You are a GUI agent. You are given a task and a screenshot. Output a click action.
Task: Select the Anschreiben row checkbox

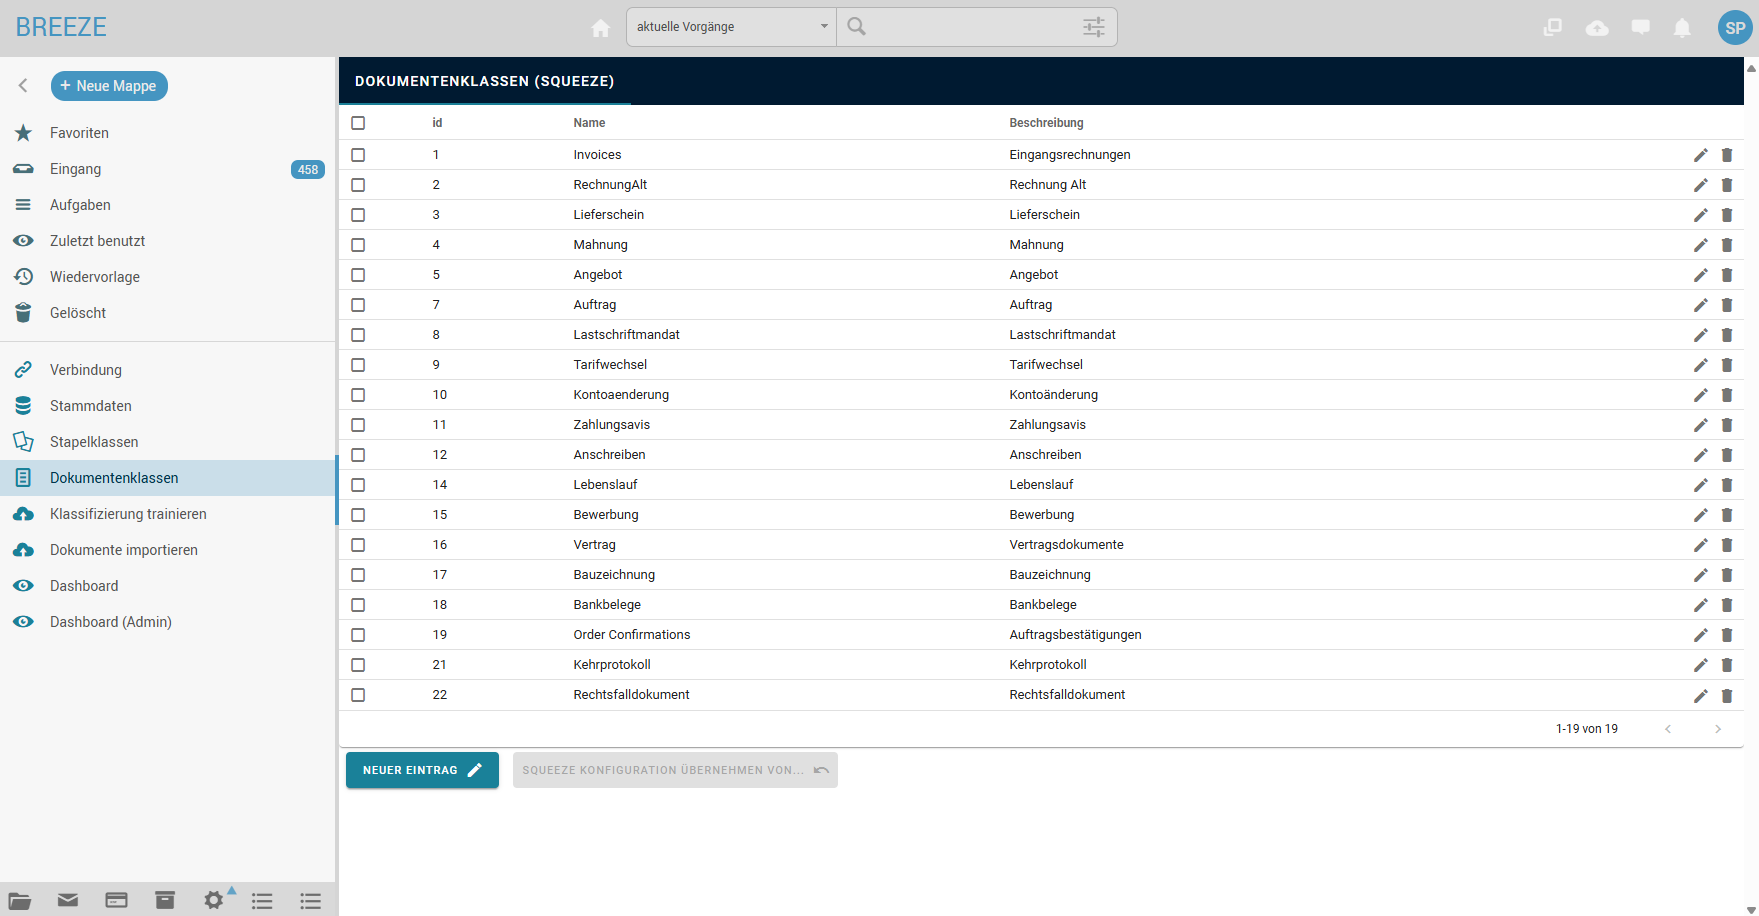click(x=358, y=455)
